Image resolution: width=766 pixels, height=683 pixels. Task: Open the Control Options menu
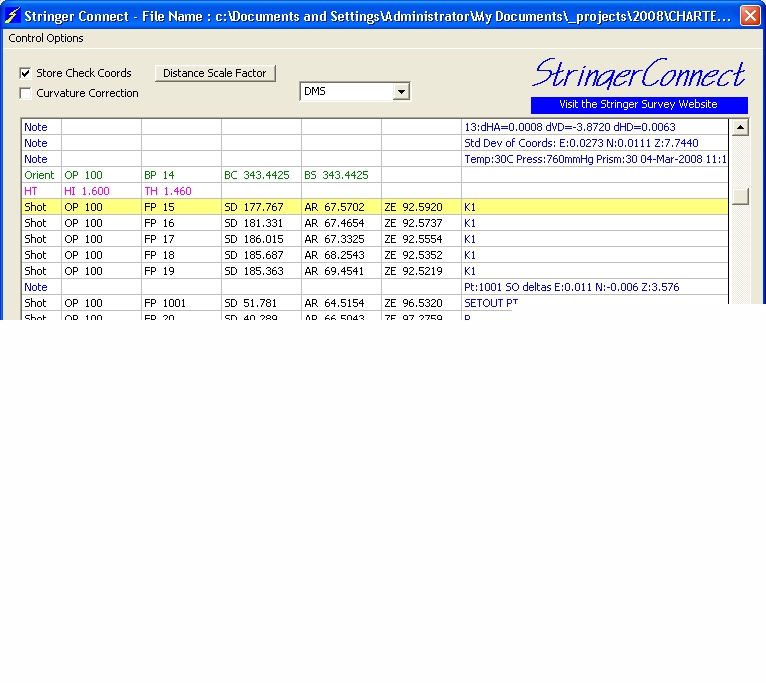(46, 38)
